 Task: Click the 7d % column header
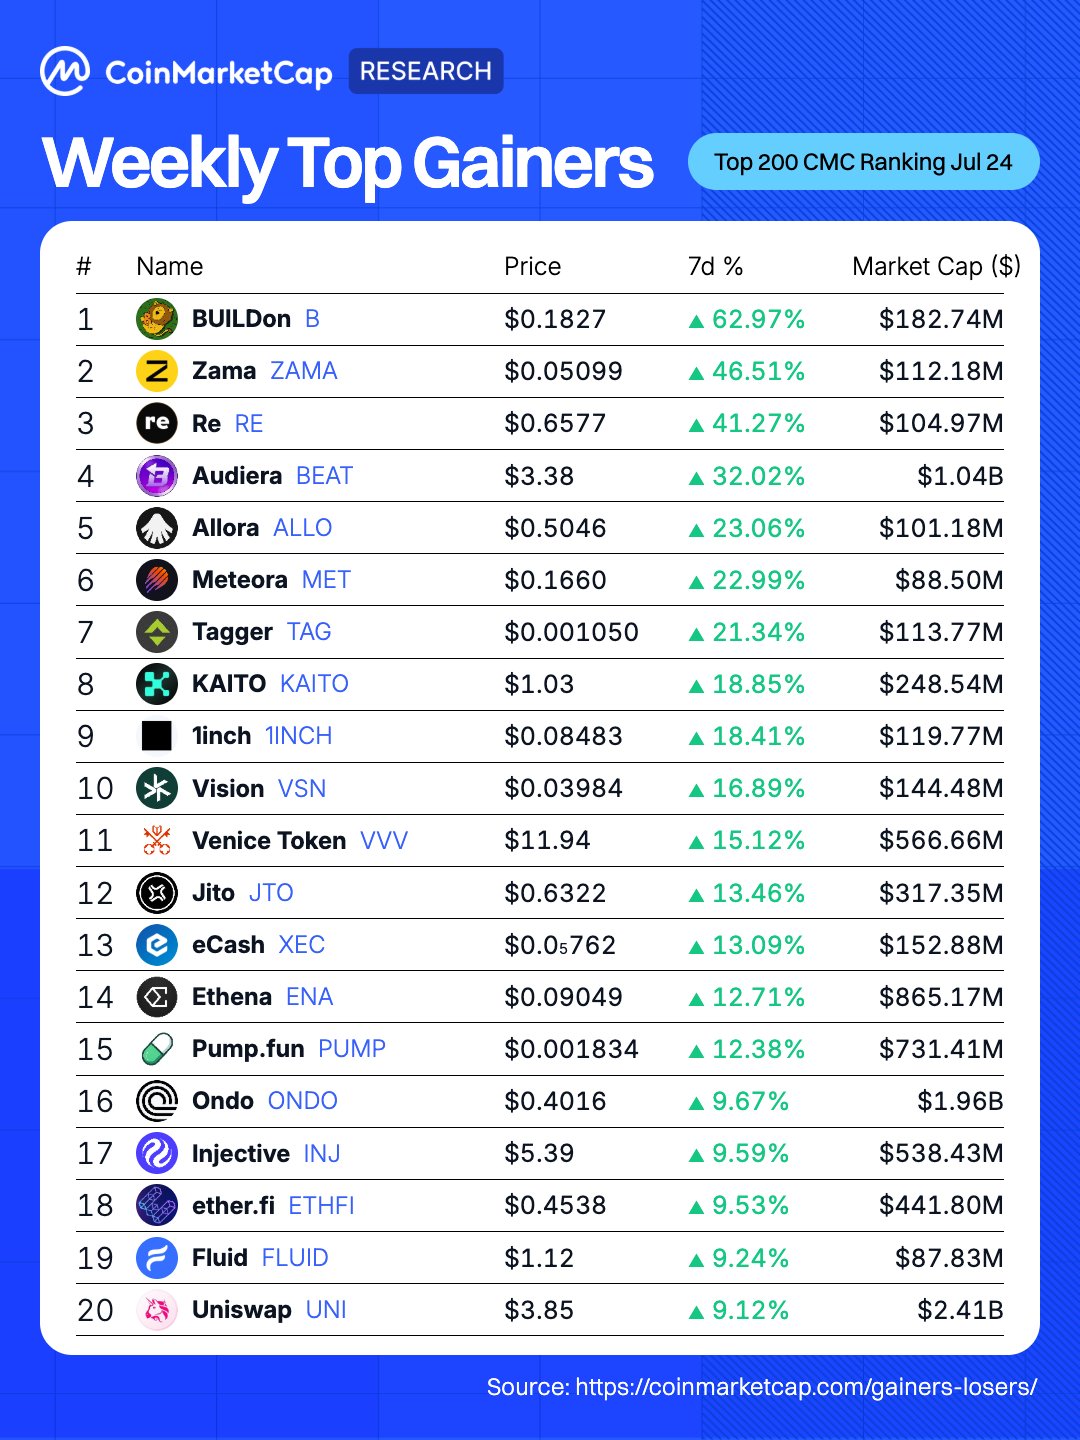pos(716,266)
